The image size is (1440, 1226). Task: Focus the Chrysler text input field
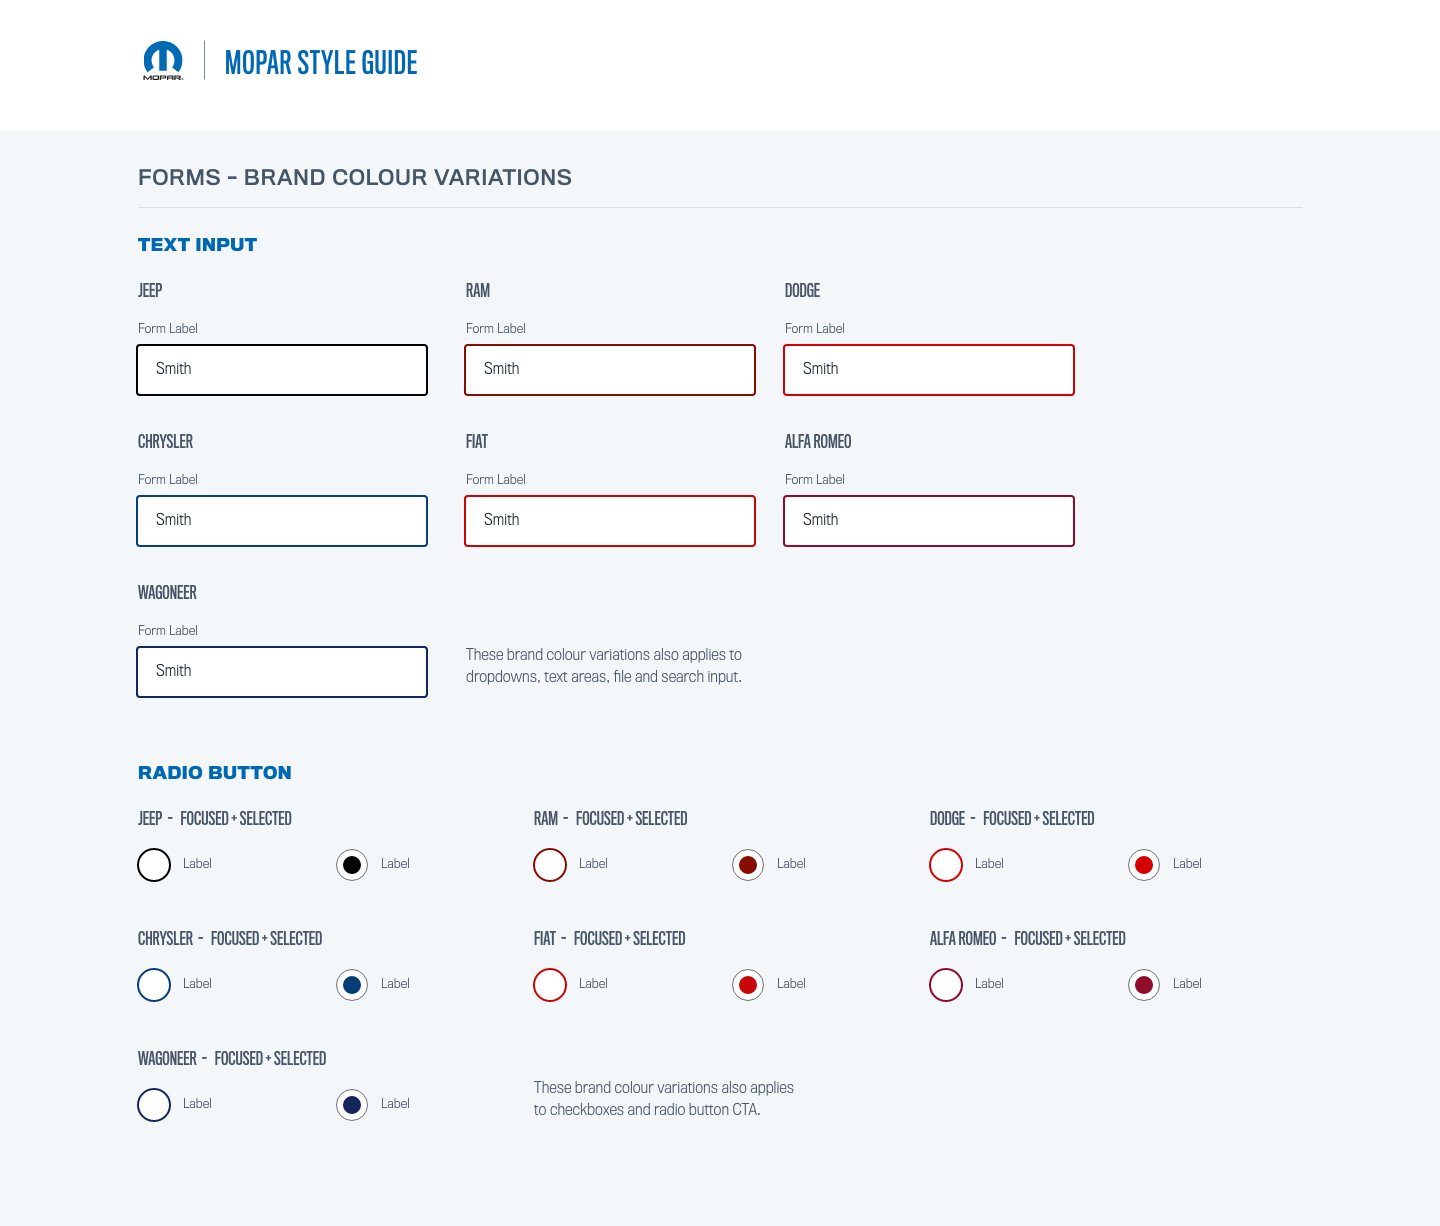coord(282,521)
